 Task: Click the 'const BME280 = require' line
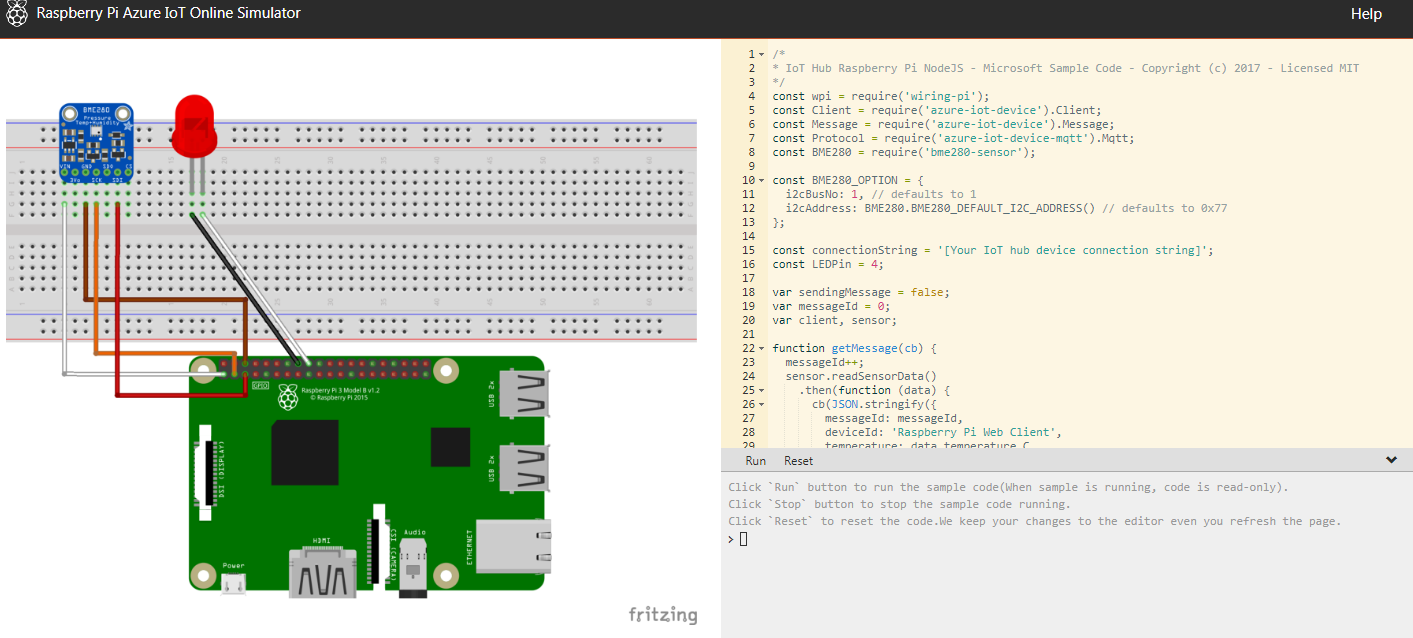pyautogui.click(x=905, y=152)
